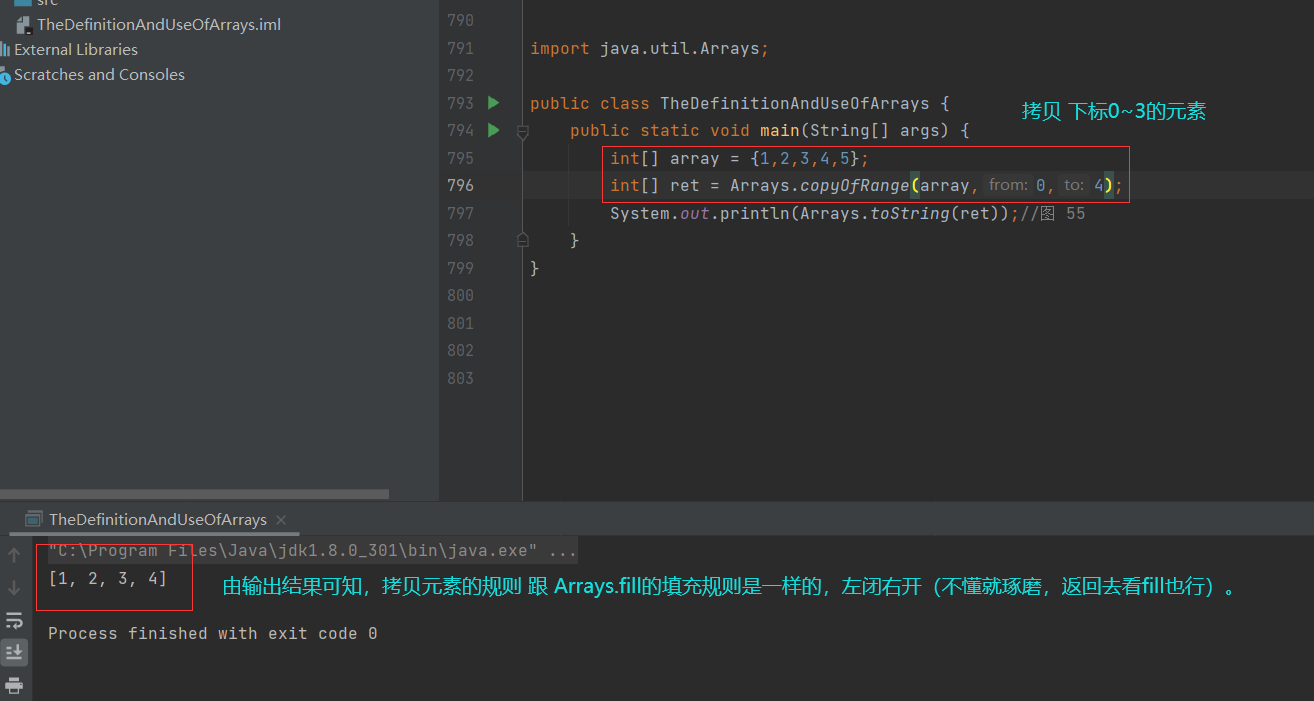
Task: Click Up the Stack Trace arrow
Action: click(x=14, y=555)
